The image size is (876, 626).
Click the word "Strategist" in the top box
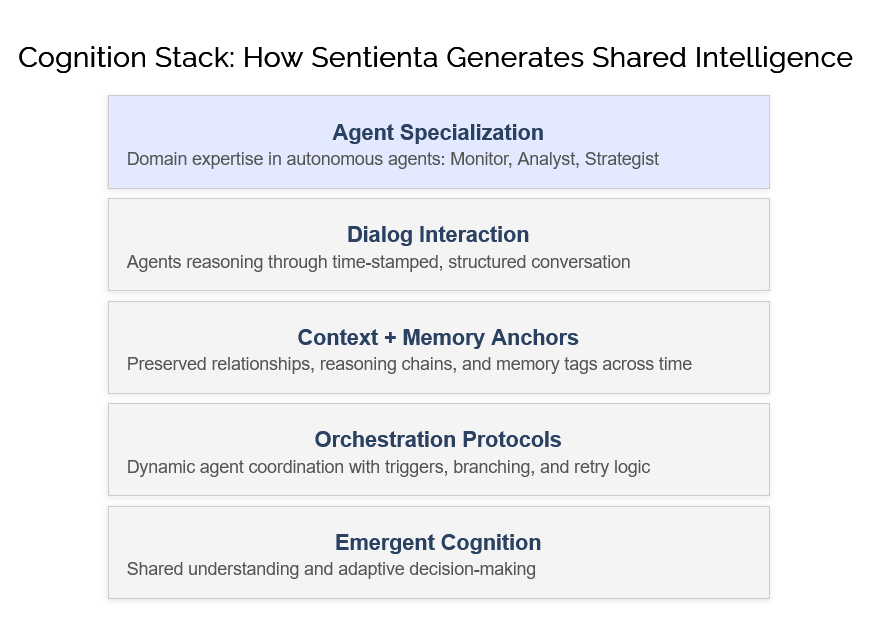coord(621,159)
